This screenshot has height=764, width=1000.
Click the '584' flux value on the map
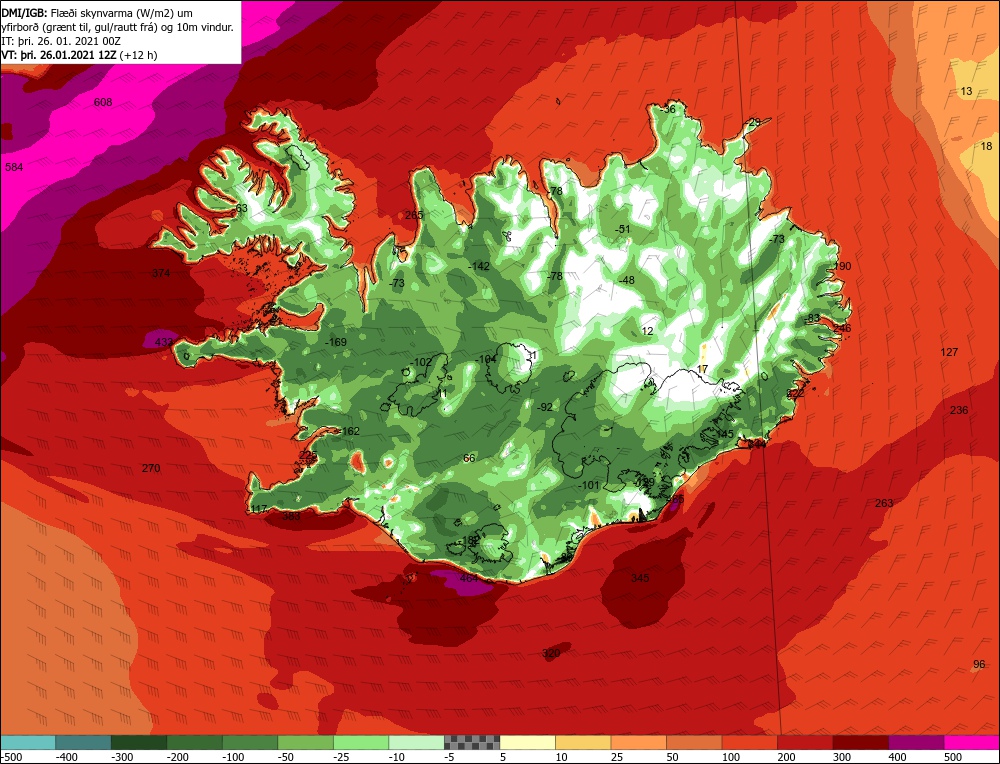[14, 167]
